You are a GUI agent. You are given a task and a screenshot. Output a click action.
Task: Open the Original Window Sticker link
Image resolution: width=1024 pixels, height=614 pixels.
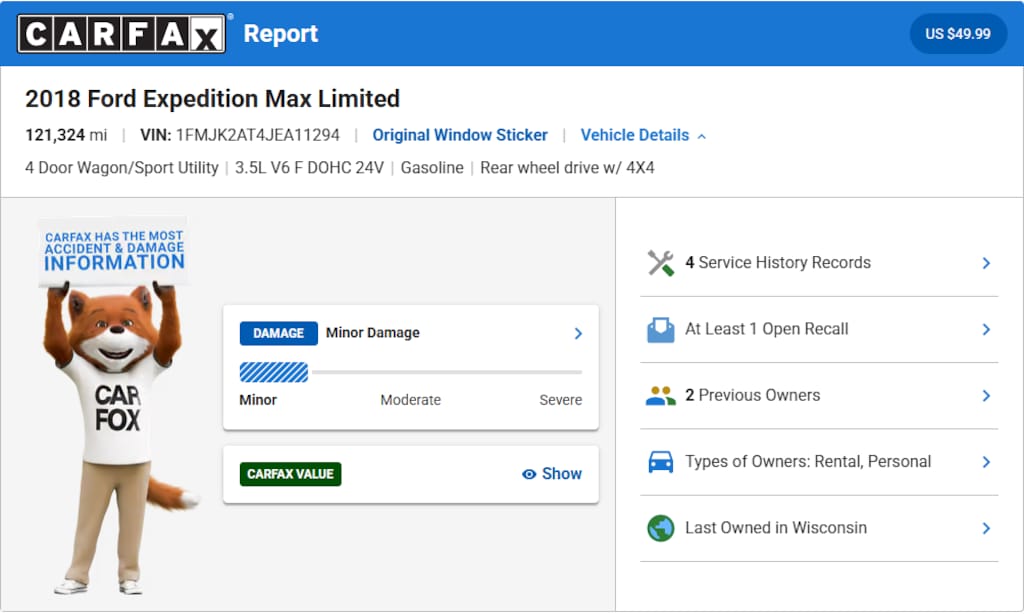pyautogui.click(x=460, y=135)
